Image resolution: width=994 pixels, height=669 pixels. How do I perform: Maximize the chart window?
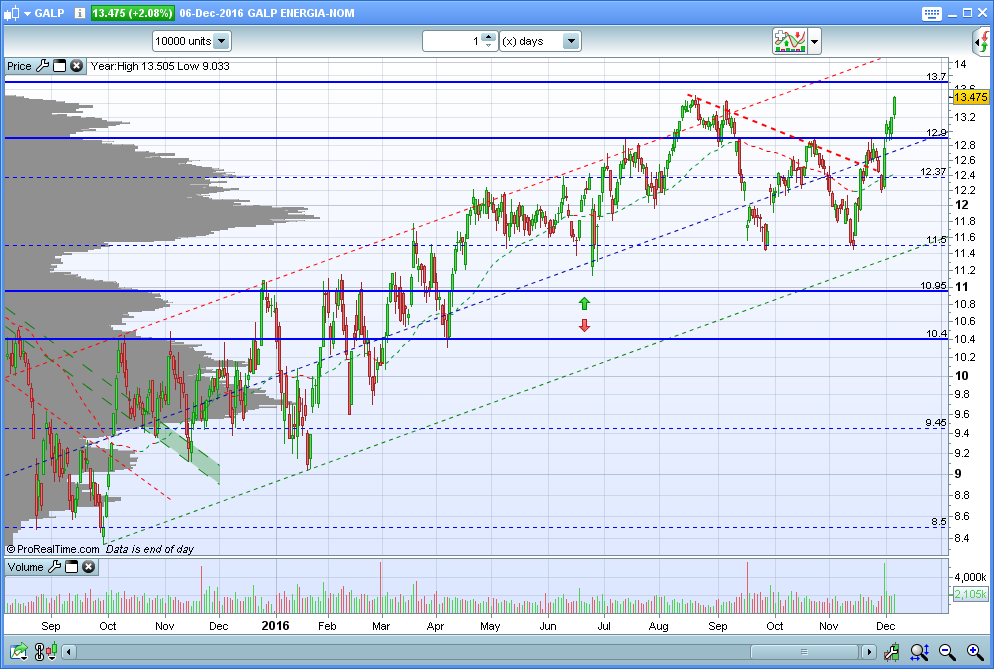click(x=967, y=13)
